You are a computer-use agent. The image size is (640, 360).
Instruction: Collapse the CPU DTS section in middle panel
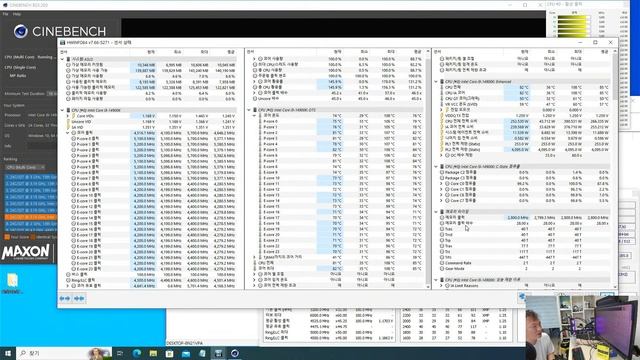249,110
